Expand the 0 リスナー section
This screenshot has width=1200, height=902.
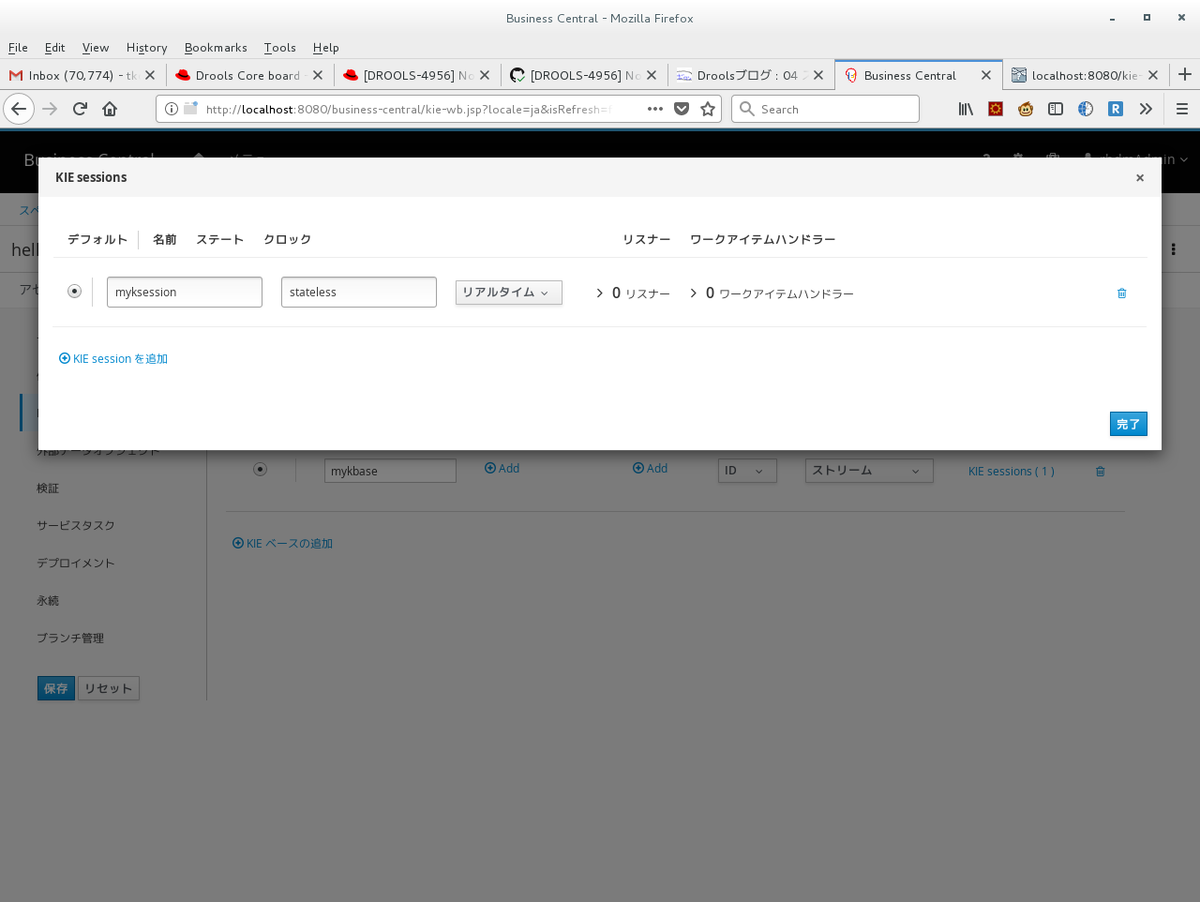[632, 293]
